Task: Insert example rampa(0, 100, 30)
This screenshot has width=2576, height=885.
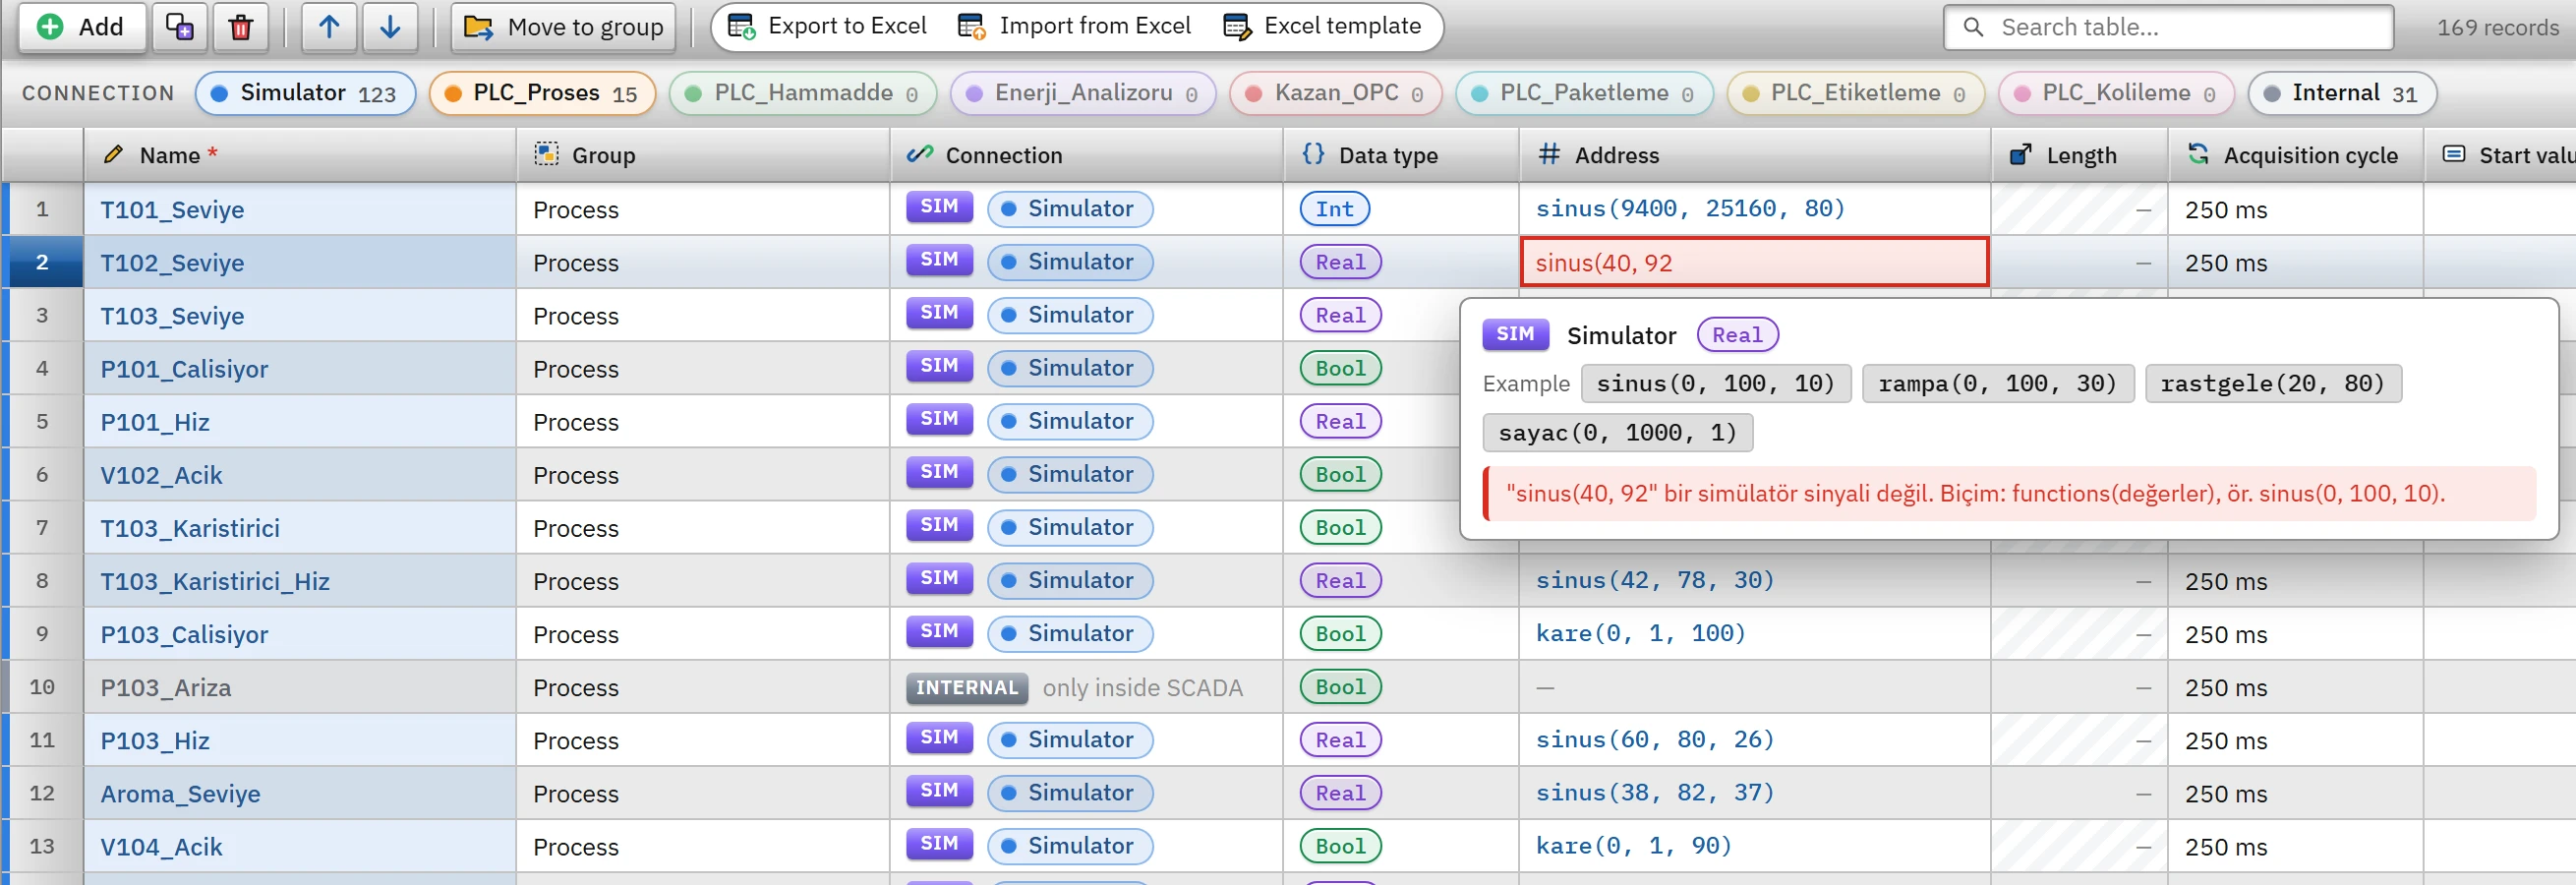Action: pos(1997,384)
